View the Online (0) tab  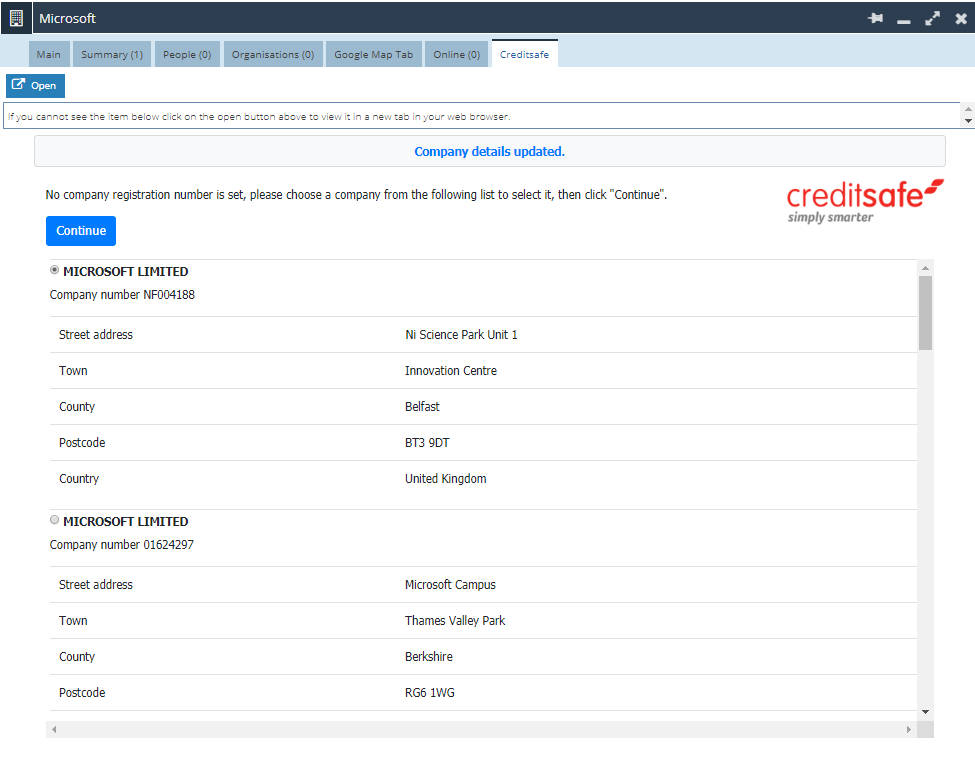456,54
